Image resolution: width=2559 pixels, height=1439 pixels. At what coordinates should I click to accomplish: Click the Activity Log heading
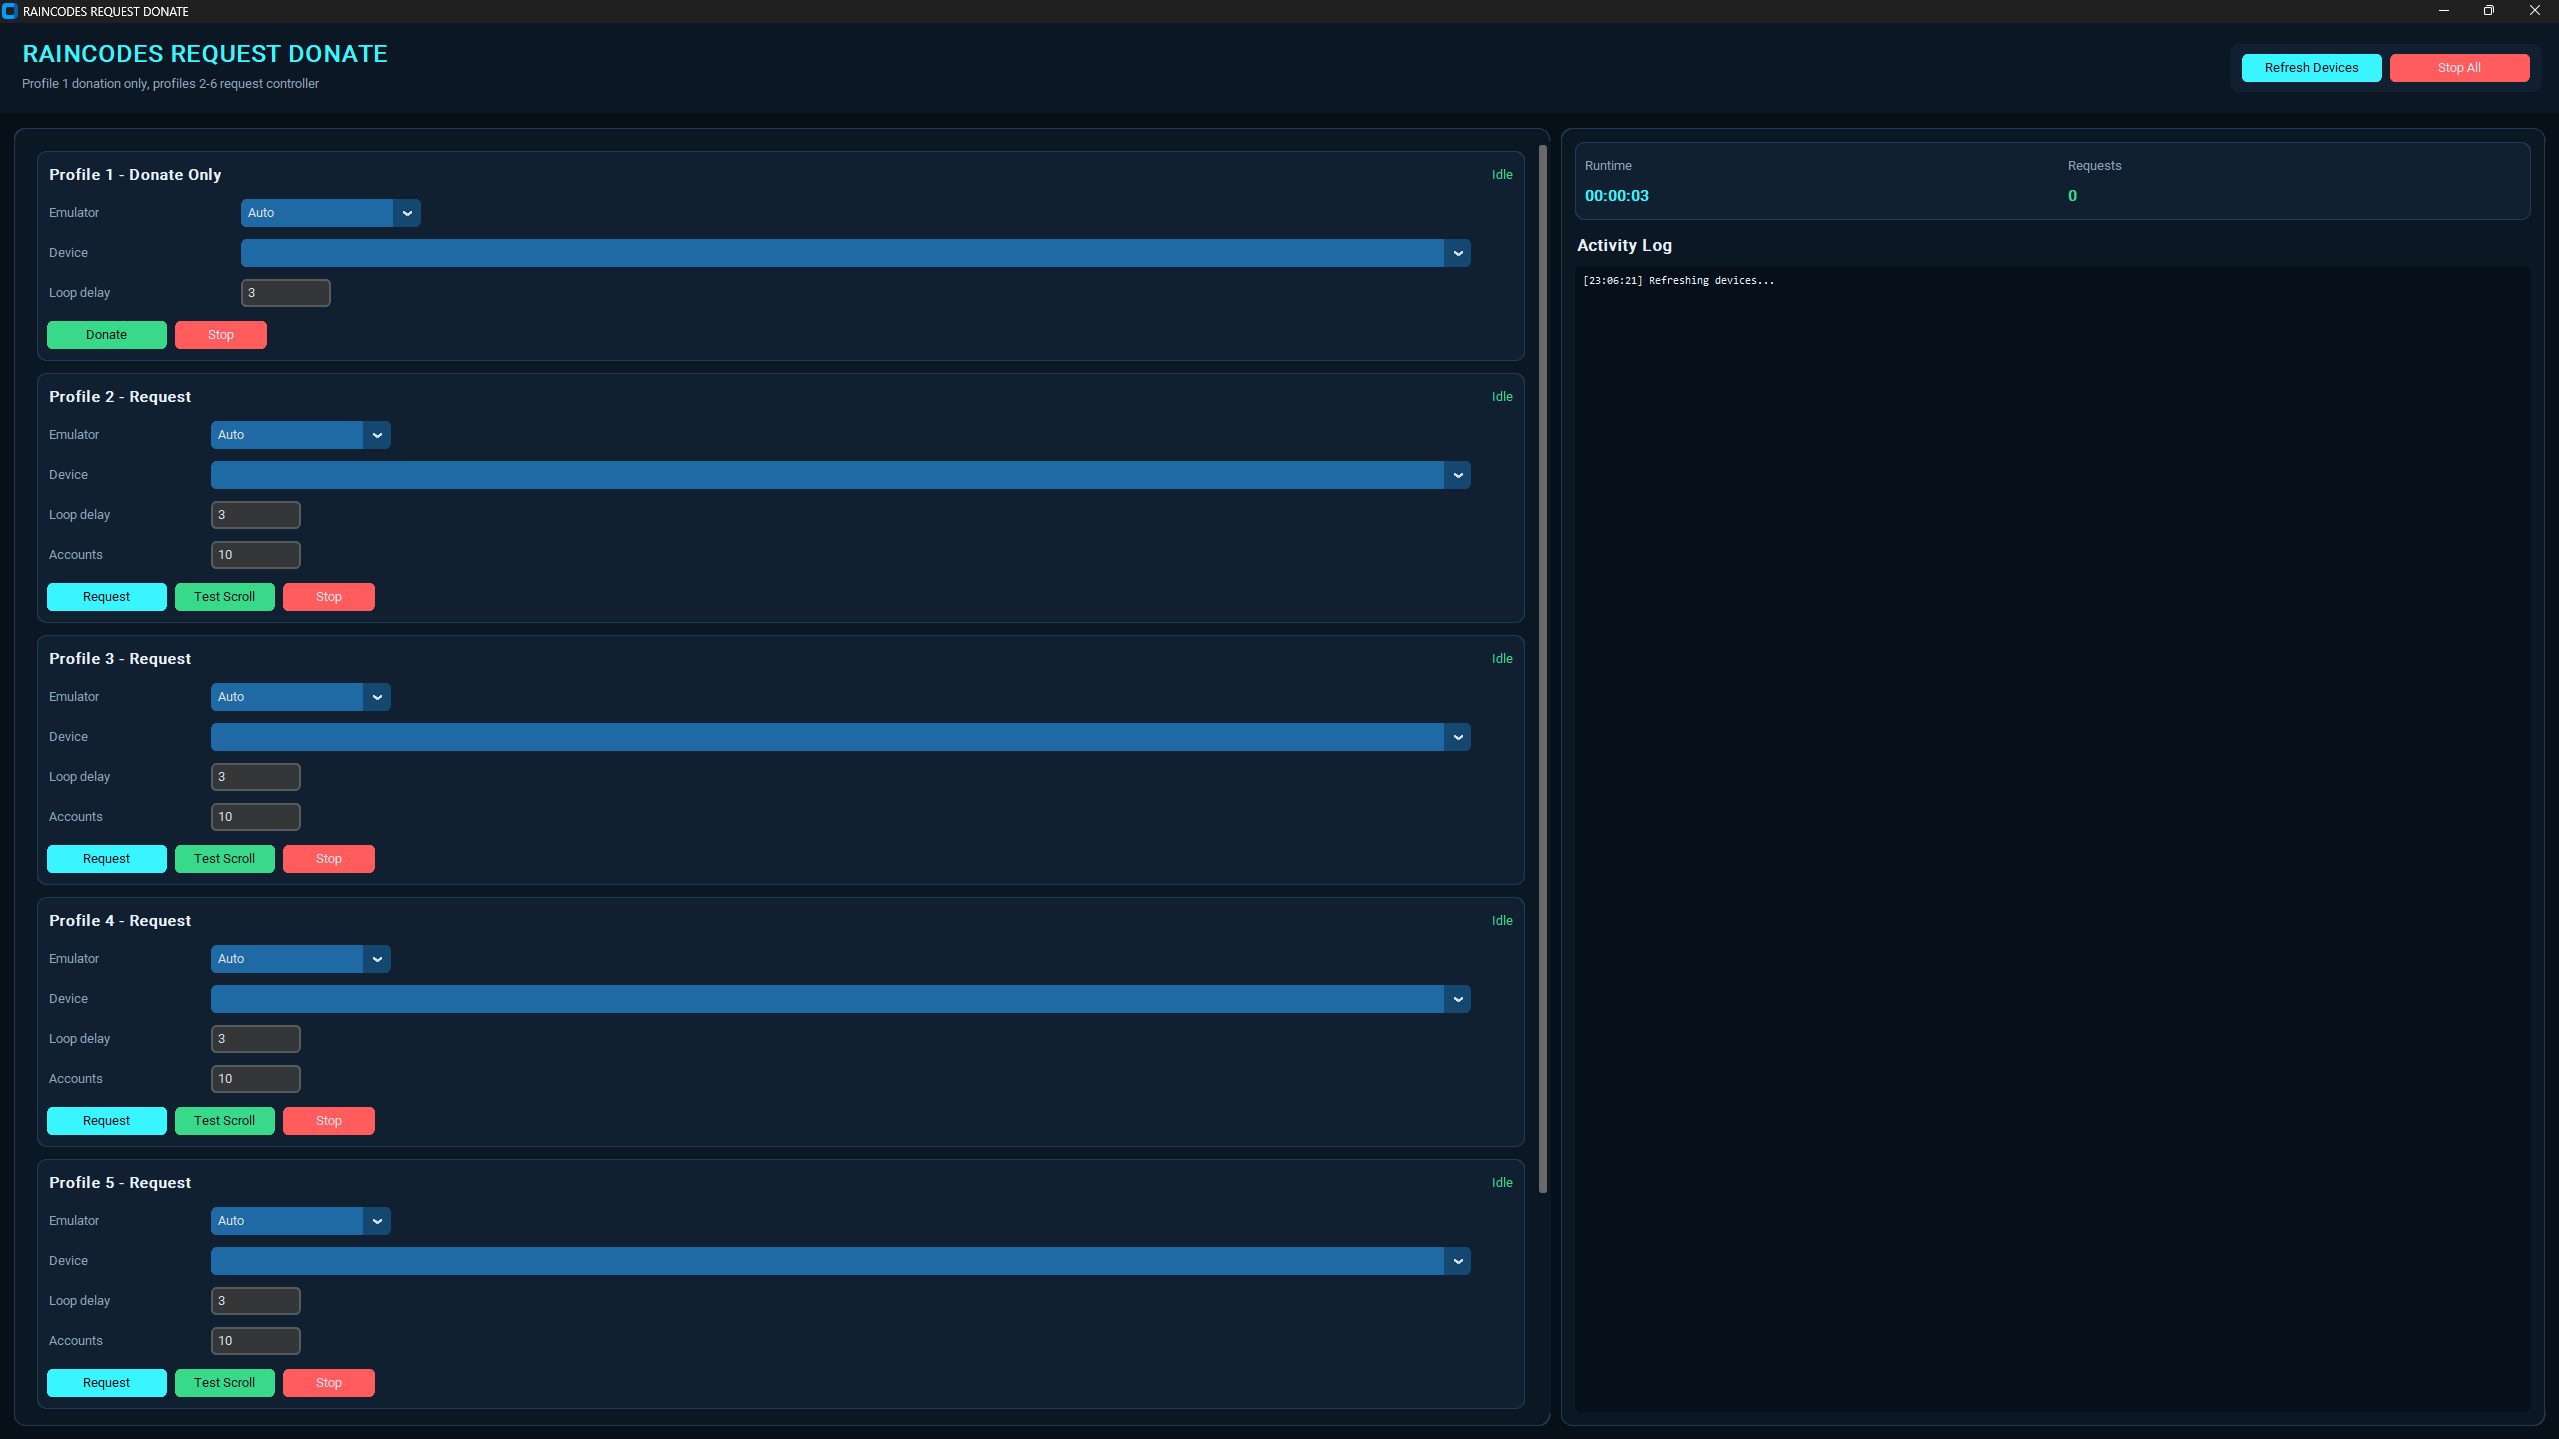1624,246
